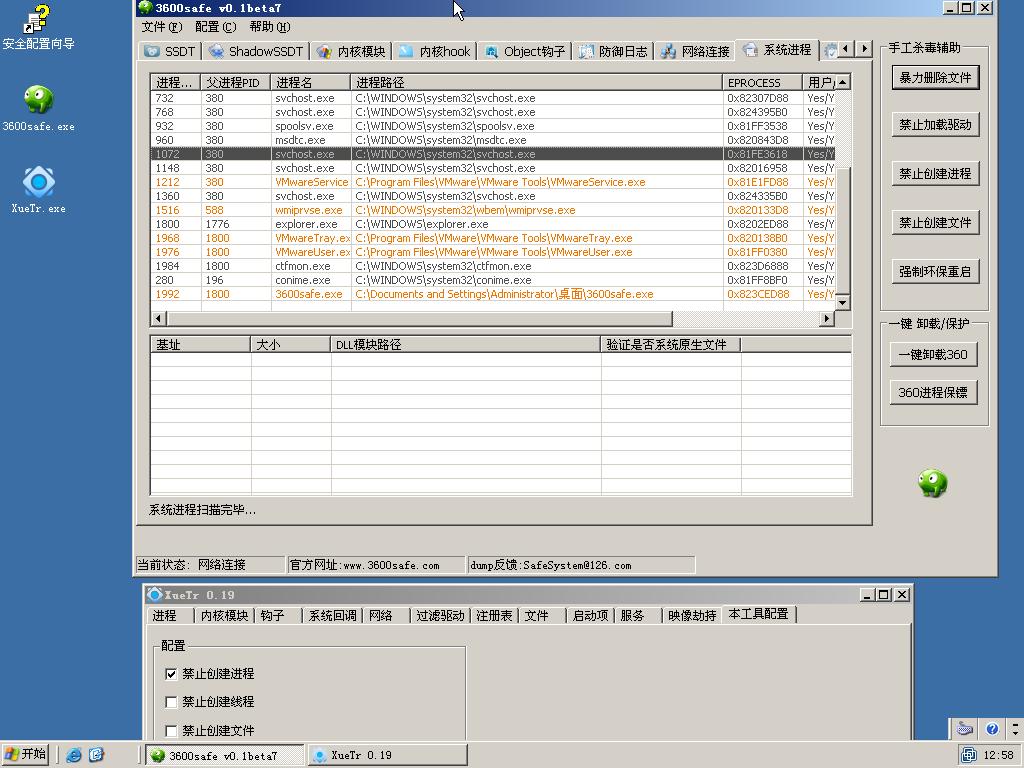Click the 360进程保镖 button
Image resolution: width=1024 pixels, height=768 pixels.
[933, 392]
